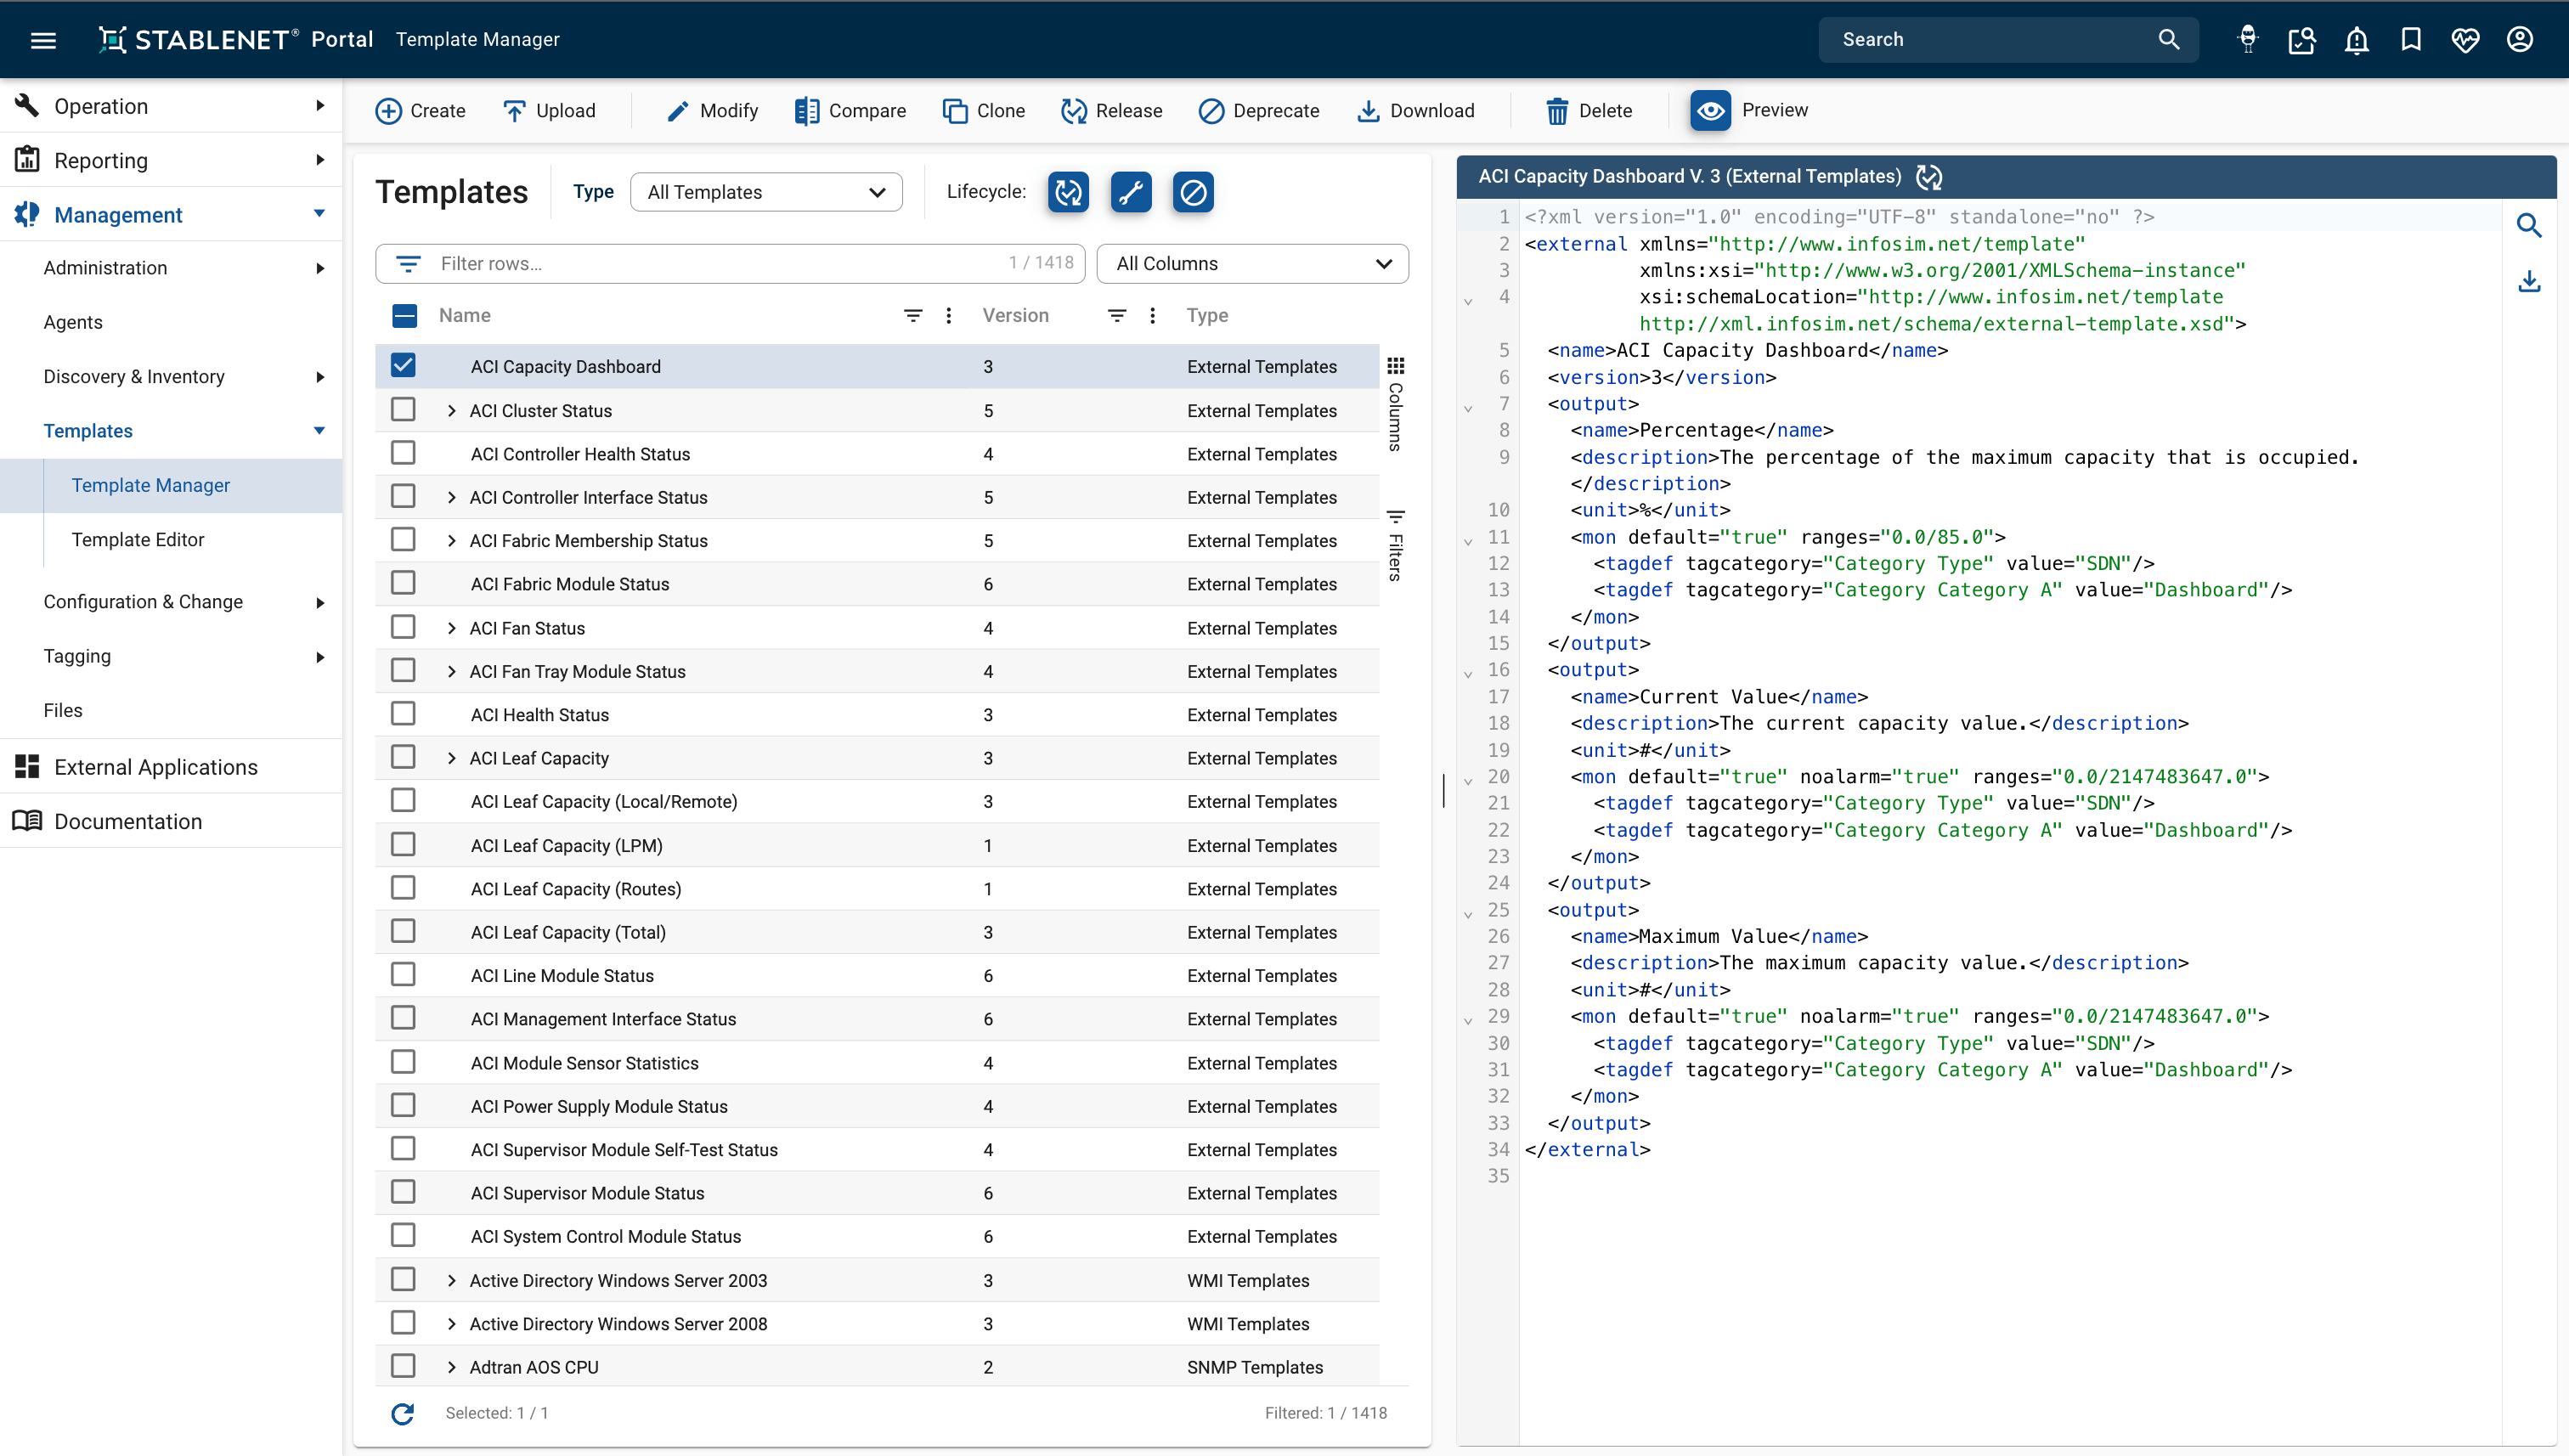This screenshot has width=2569, height=1456.
Task: Open the Name column options menu
Action: click(948, 316)
